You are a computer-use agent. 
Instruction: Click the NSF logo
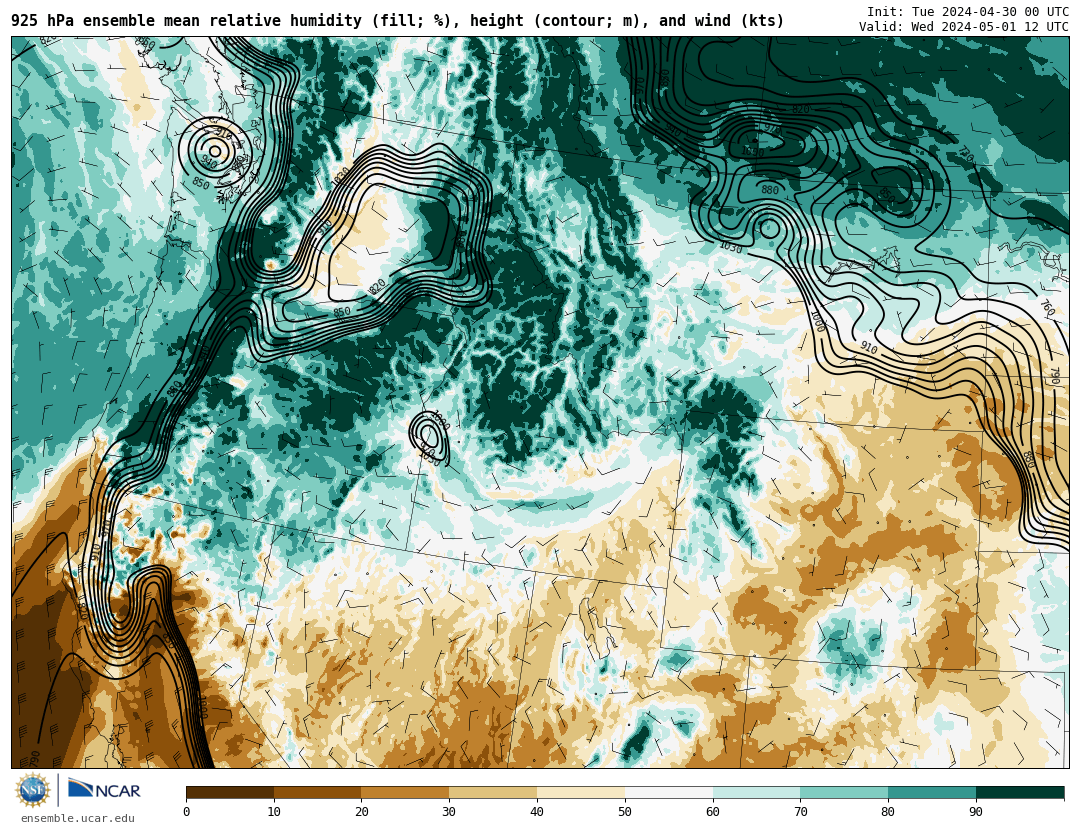click(33, 790)
